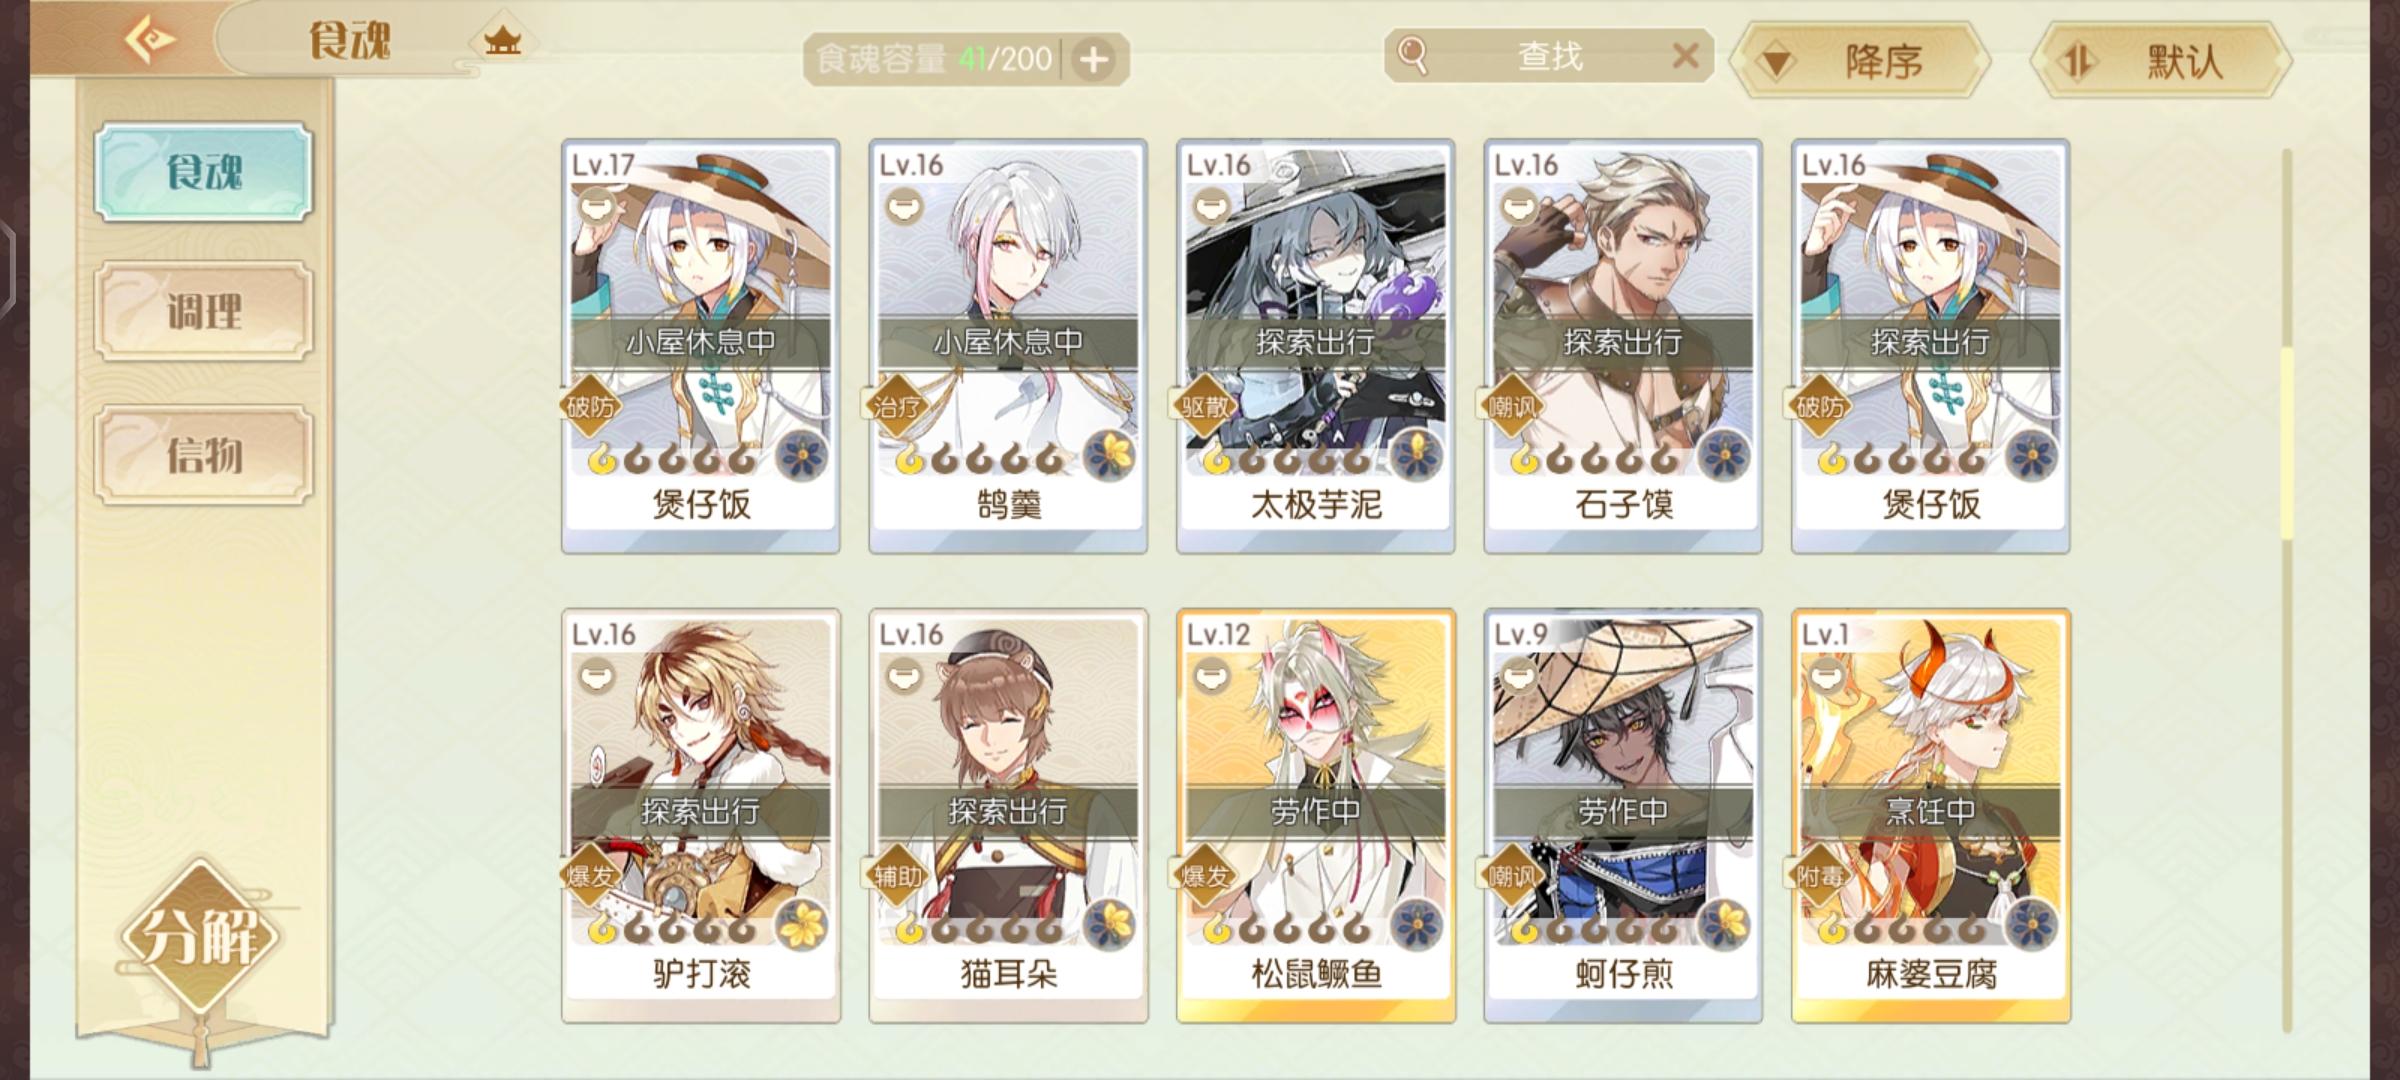
Task: Clear search with the X icon
Action: tap(1685, 56)
